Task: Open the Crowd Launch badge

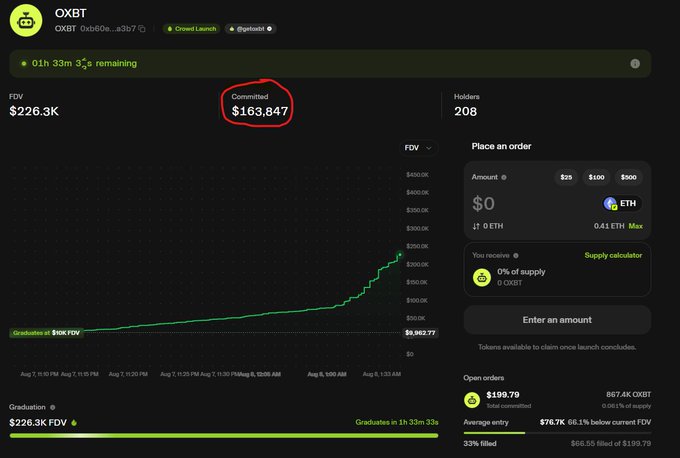Action: [x=191, y=29]
